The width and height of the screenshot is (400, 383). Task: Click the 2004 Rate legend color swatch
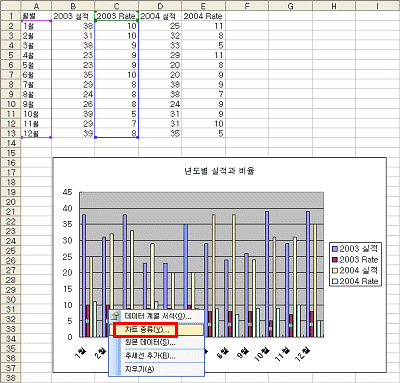[335, 281]
